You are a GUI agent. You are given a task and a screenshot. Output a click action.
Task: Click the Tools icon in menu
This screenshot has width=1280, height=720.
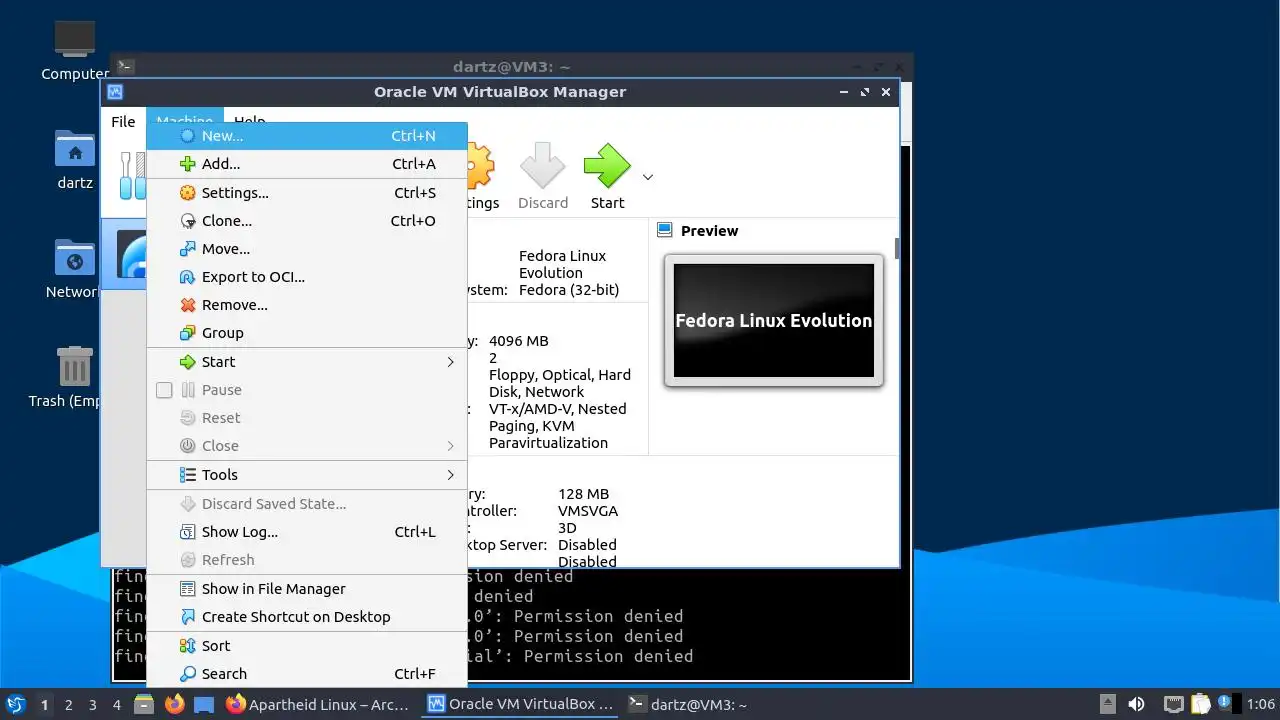coord(187,475)
